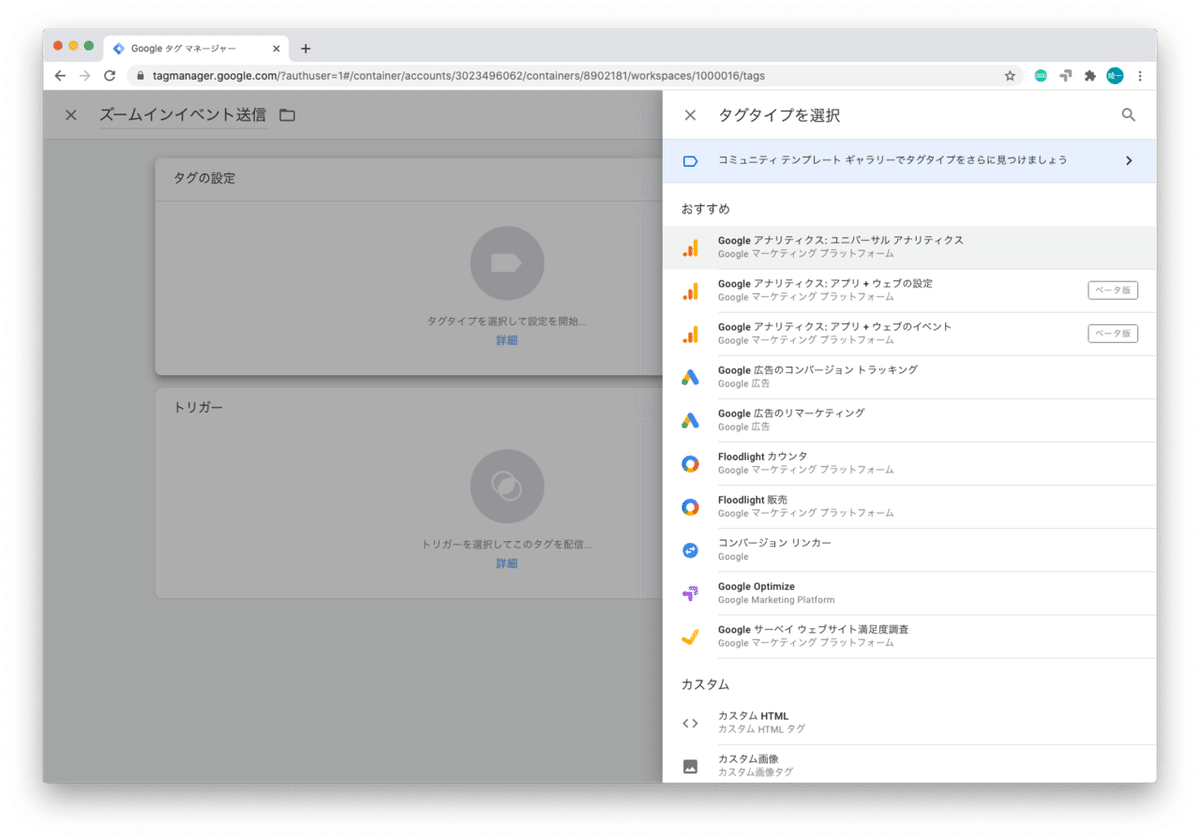This screenshot has height=840, width=1200.
Task: Open 詳細 link under トリガー
Action: pyautogui.click(x=507, y=563)
